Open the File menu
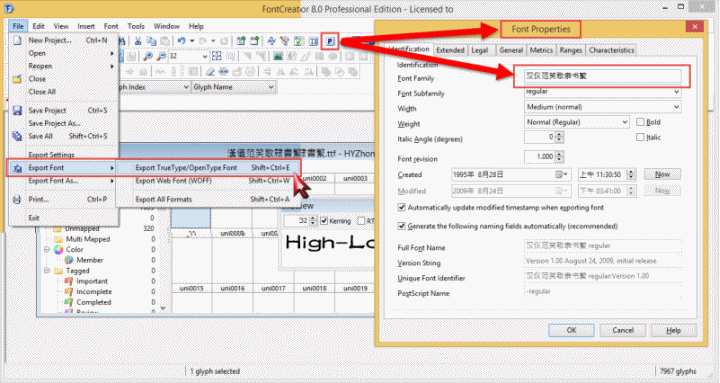Viewport: 720px width, 383px height. [x=18, y=26]
